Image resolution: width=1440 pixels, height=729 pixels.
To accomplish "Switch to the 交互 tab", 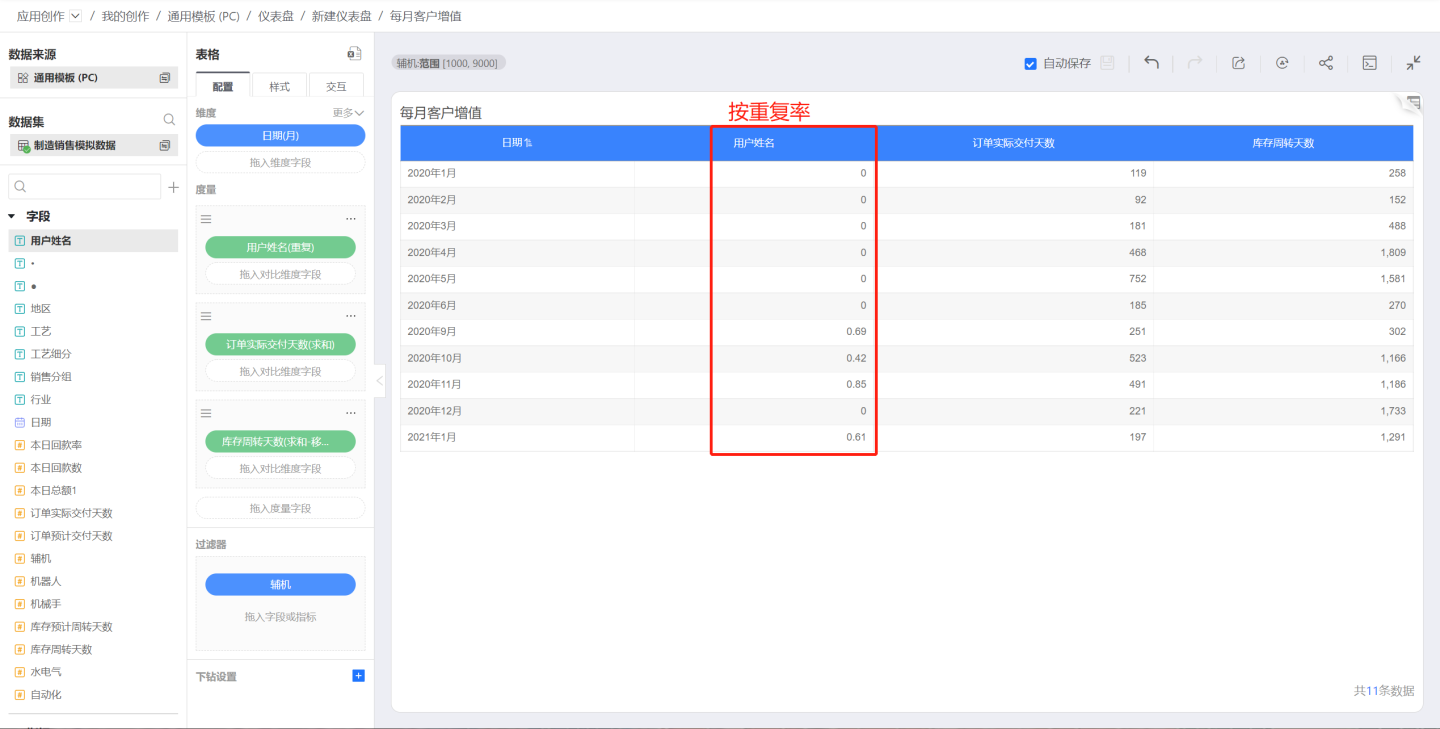I will pyautogui.click(x=336, y=87).
